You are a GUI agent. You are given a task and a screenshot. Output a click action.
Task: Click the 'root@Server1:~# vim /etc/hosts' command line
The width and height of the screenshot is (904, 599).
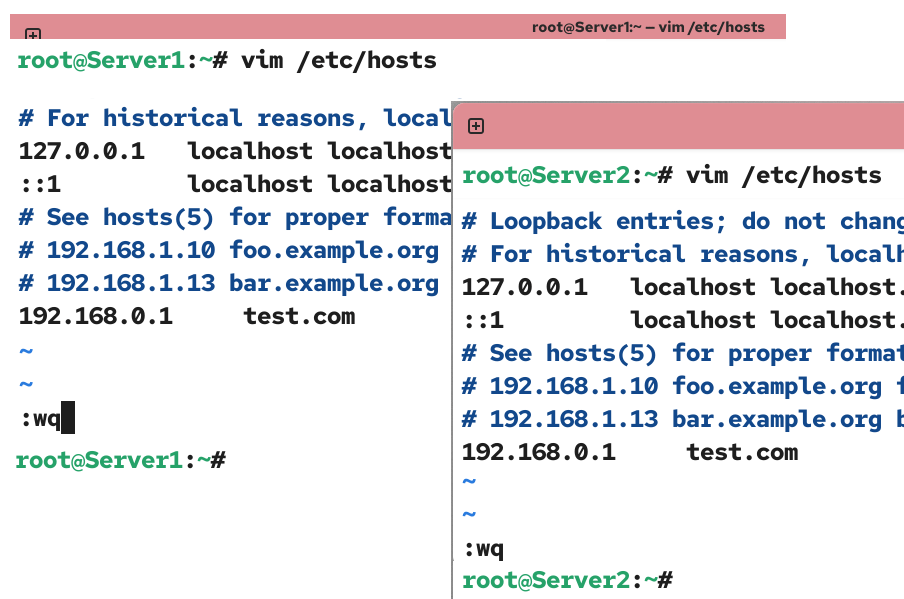point(227,61)
